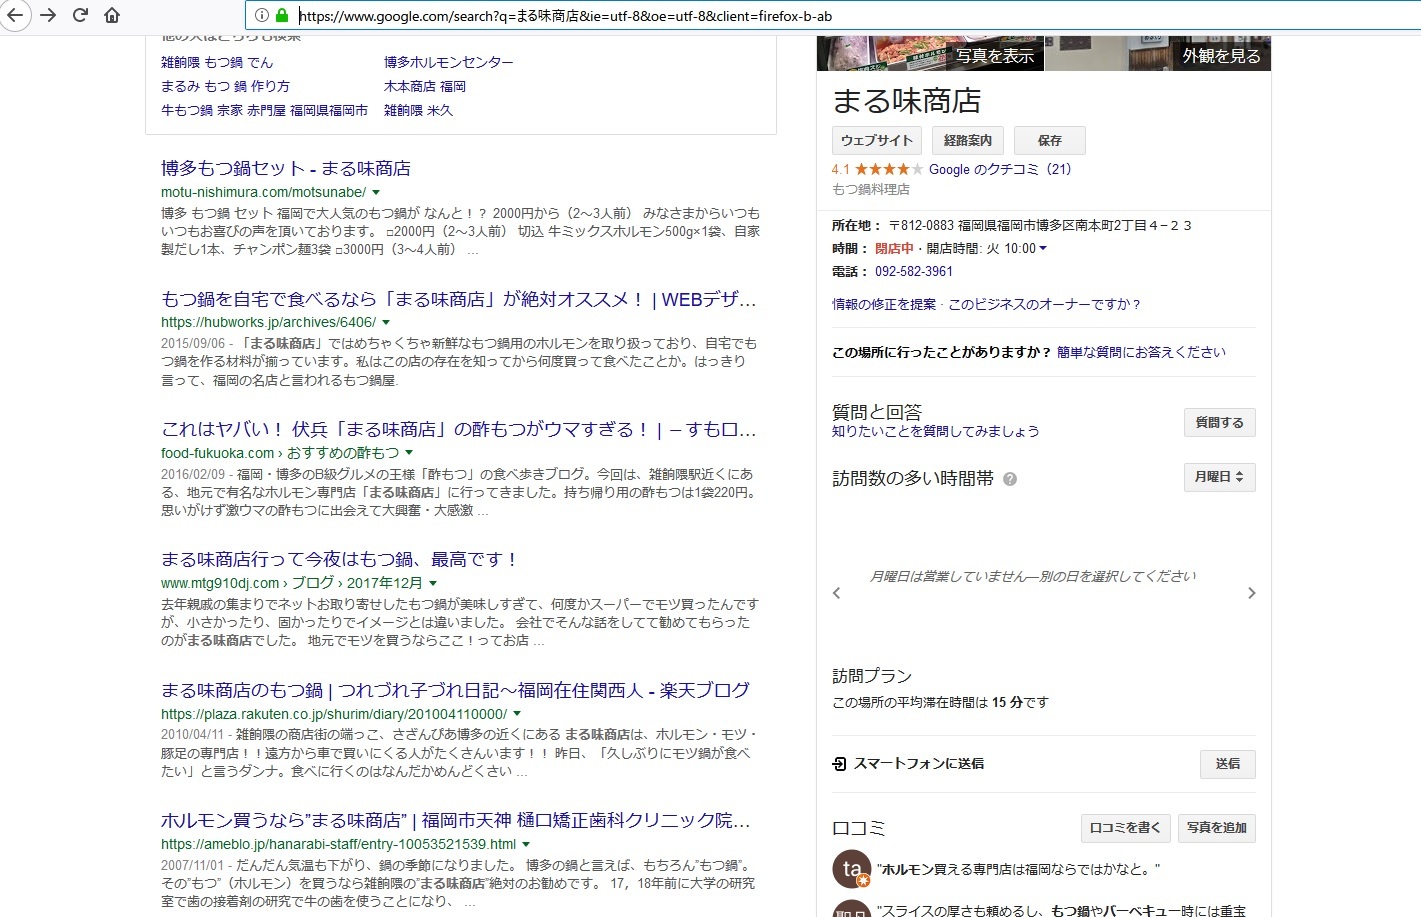Click the 質問する button

1219,423
